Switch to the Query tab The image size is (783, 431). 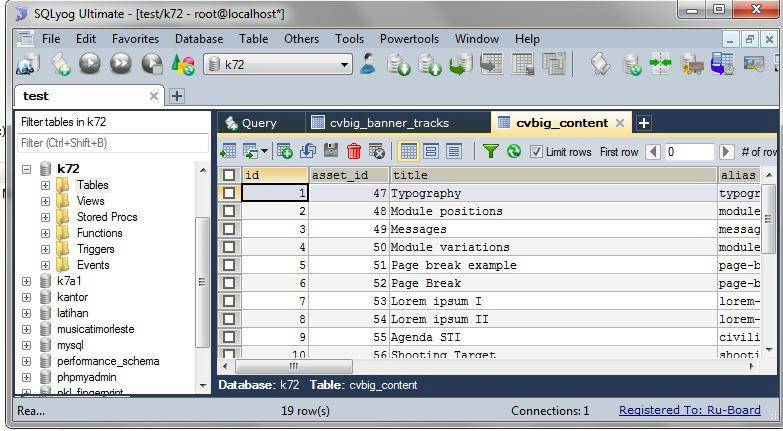tap(259, 123)
